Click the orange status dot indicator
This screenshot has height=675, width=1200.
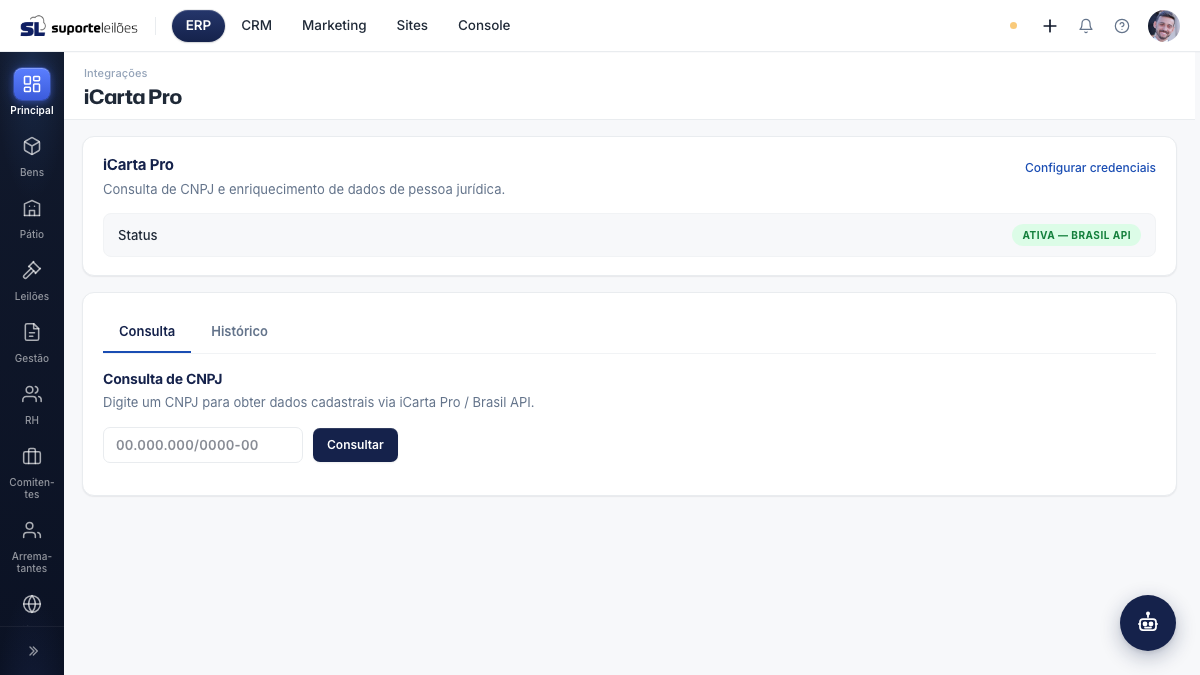tap(1013, 26)
